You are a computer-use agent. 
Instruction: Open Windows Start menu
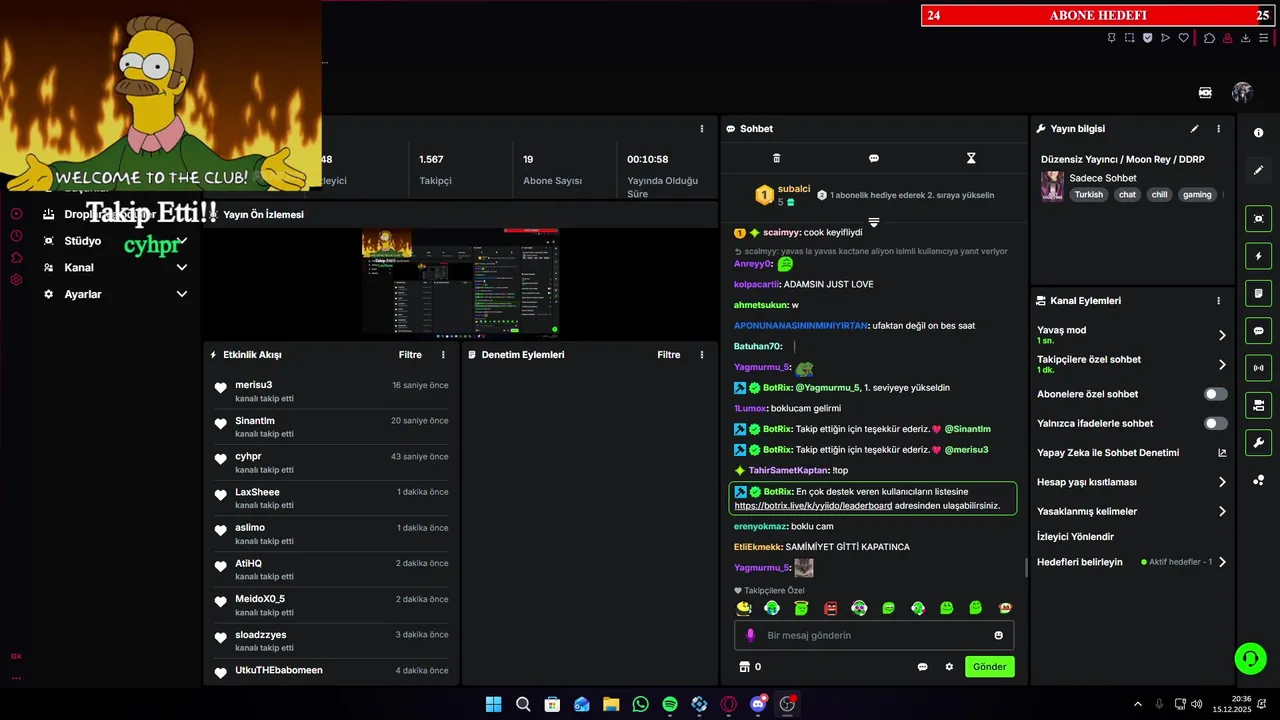(493, 704)
